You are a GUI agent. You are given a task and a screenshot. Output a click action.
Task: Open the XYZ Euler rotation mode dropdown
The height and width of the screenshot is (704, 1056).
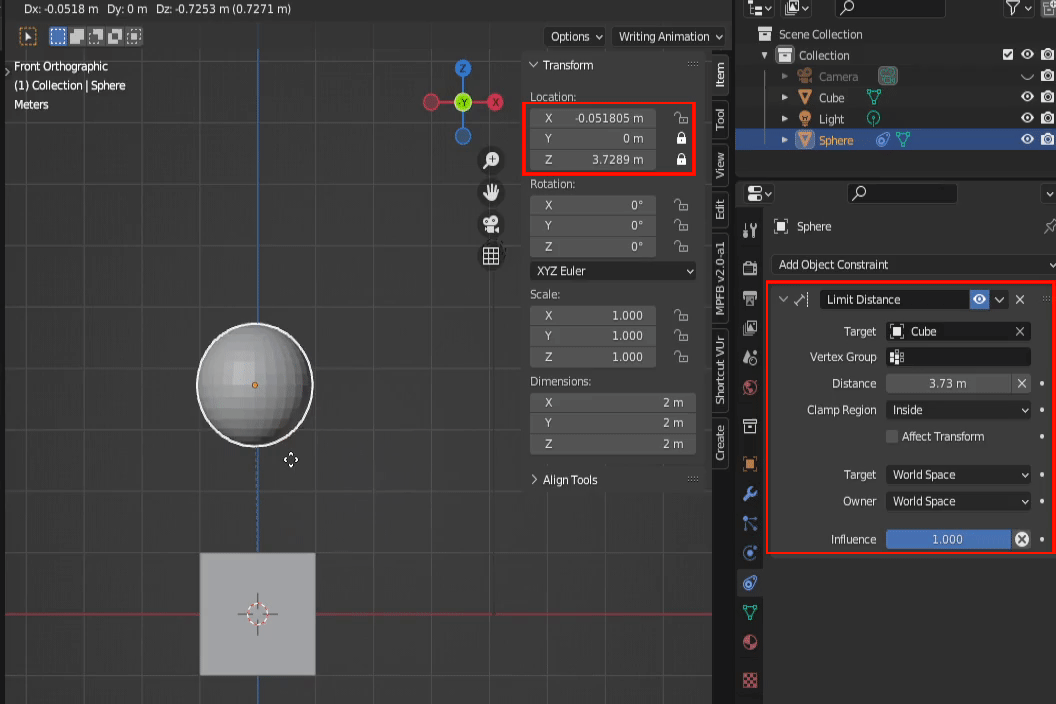pyautogui.click(x=612, y=271)
